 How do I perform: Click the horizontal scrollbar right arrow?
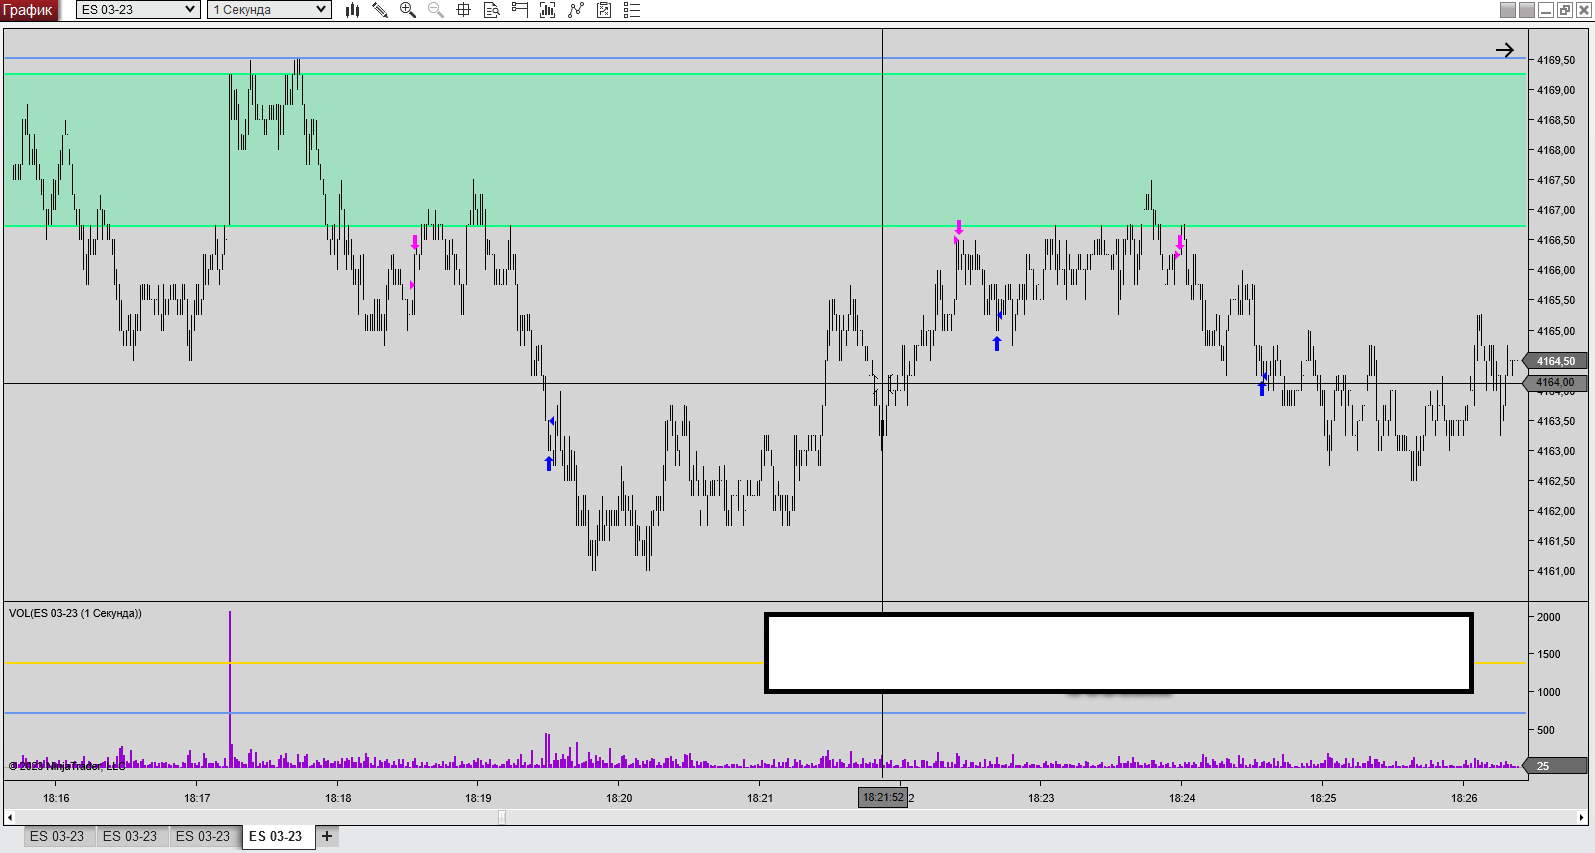(1582, 817)
